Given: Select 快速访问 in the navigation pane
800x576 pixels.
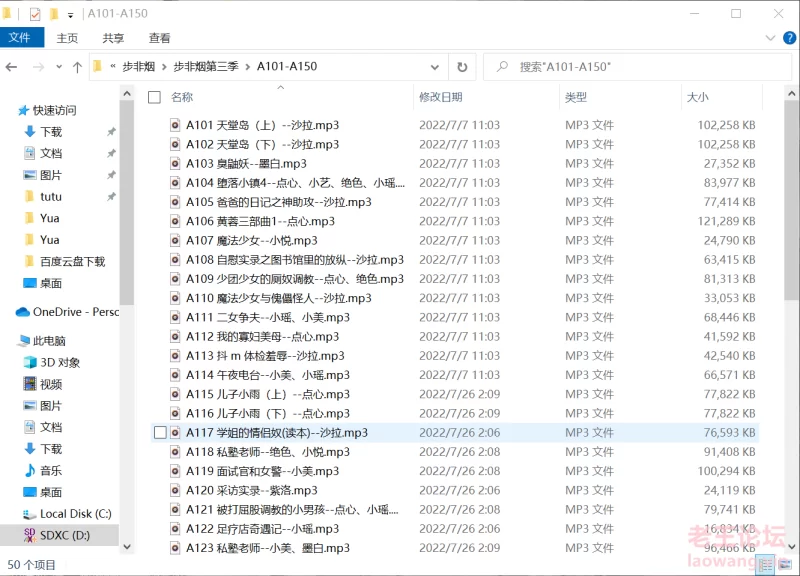Looking at the screenshot, I should click(55, 110).
